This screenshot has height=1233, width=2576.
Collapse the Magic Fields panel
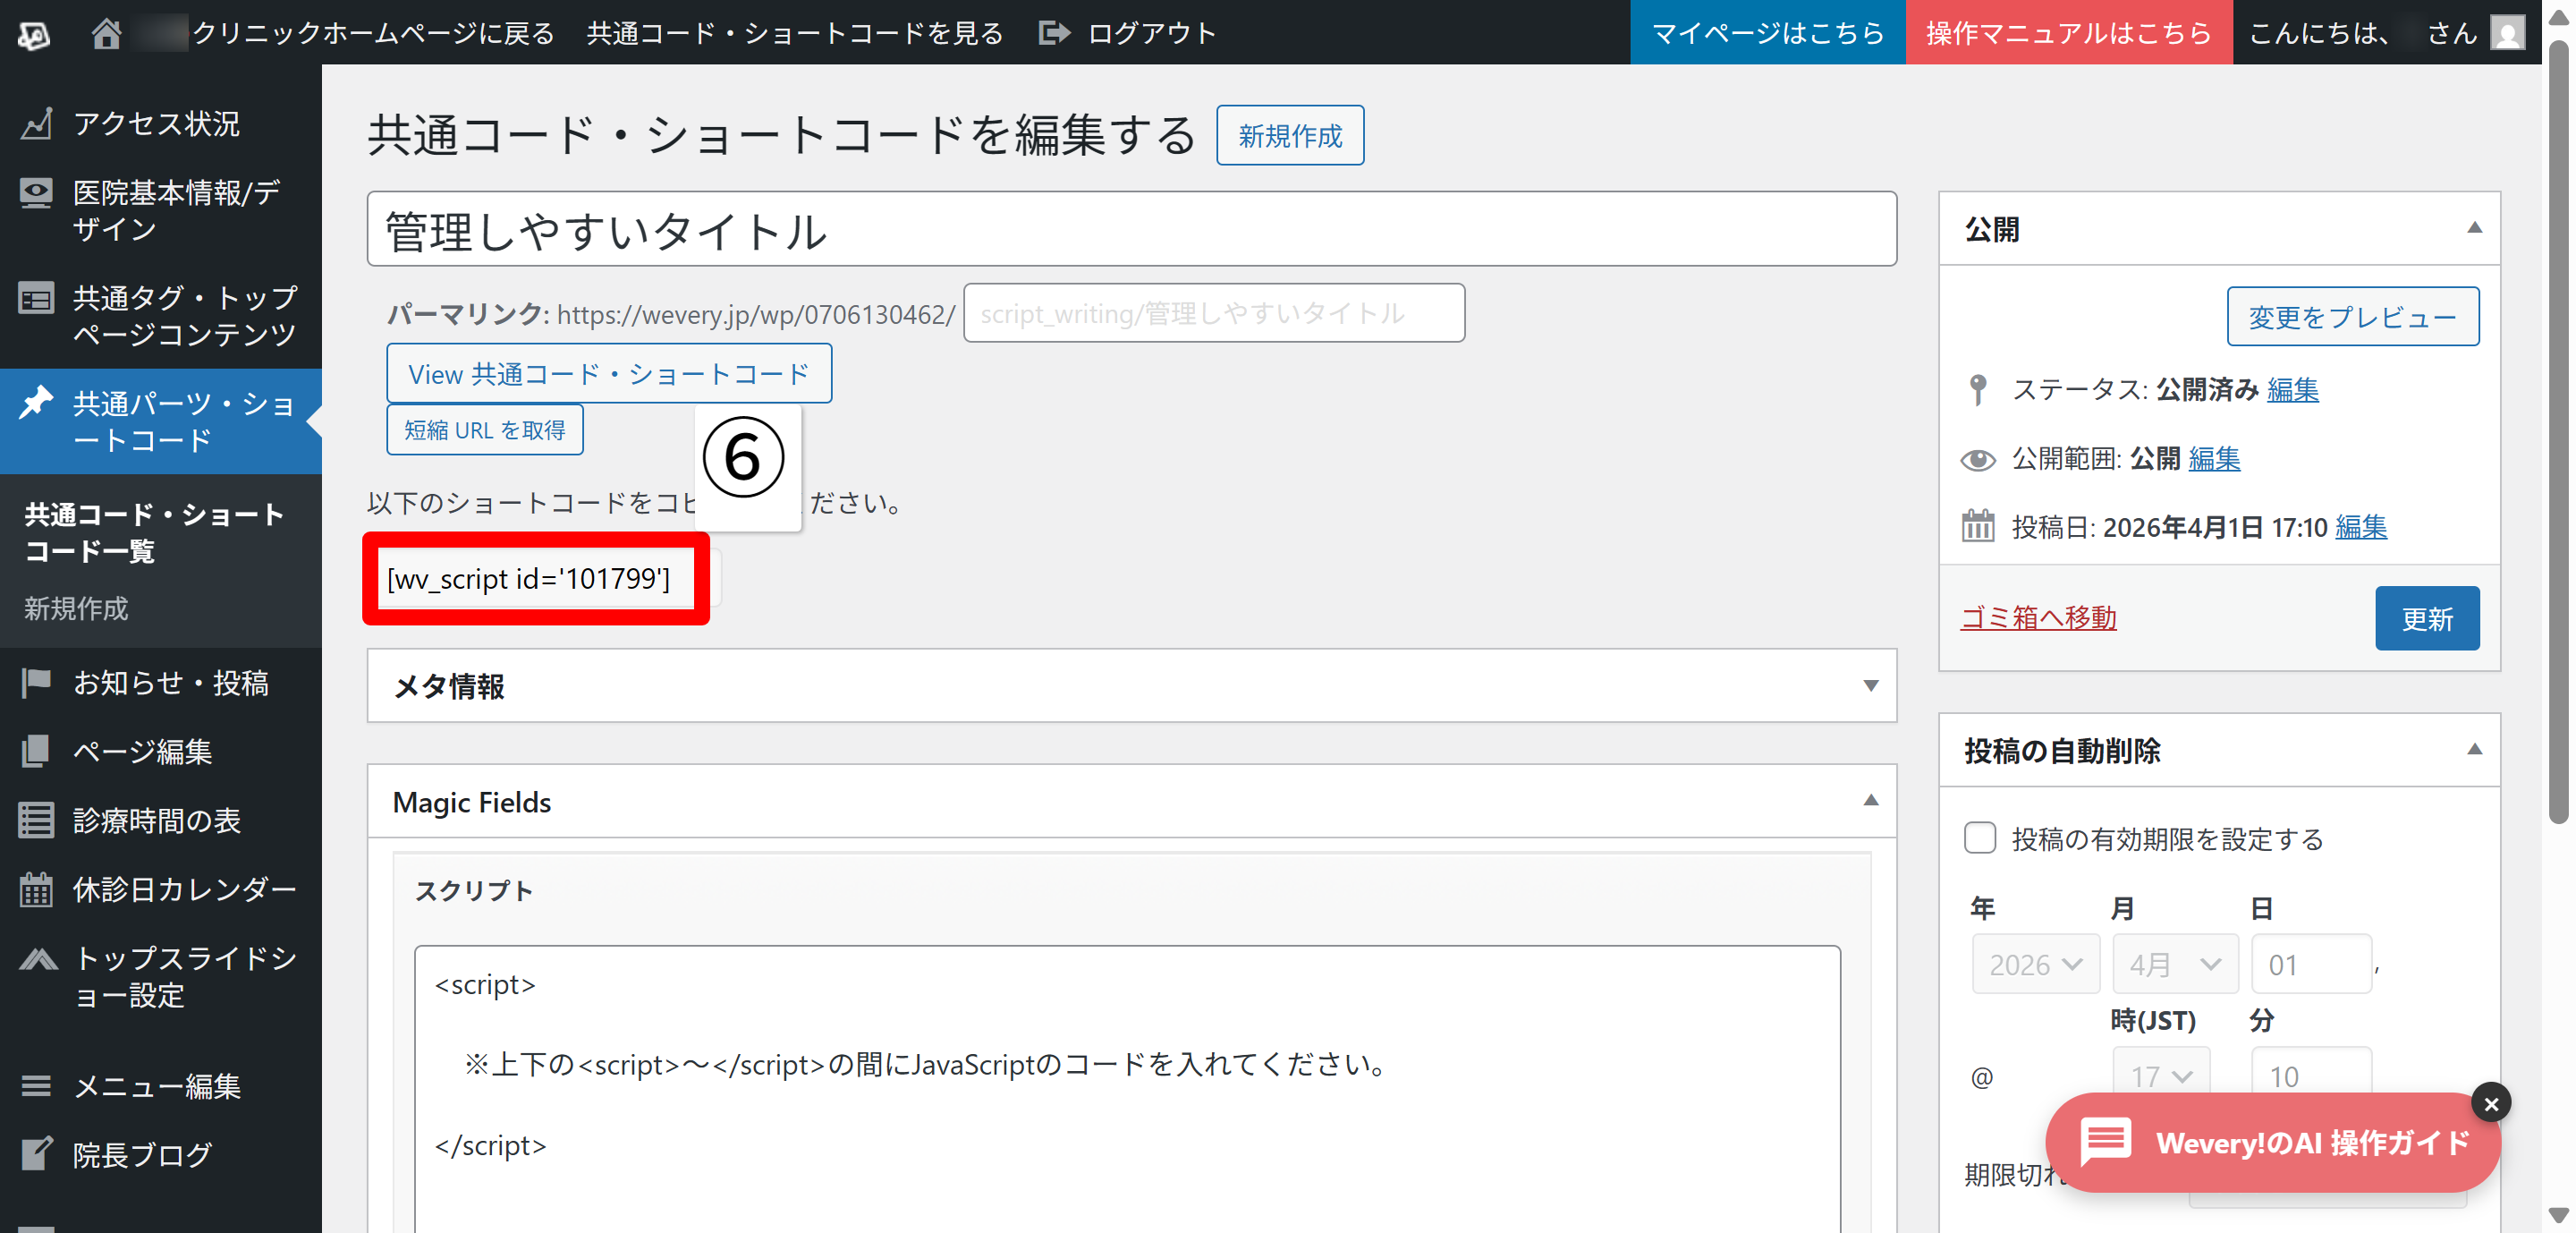[x=1870, y=801]
